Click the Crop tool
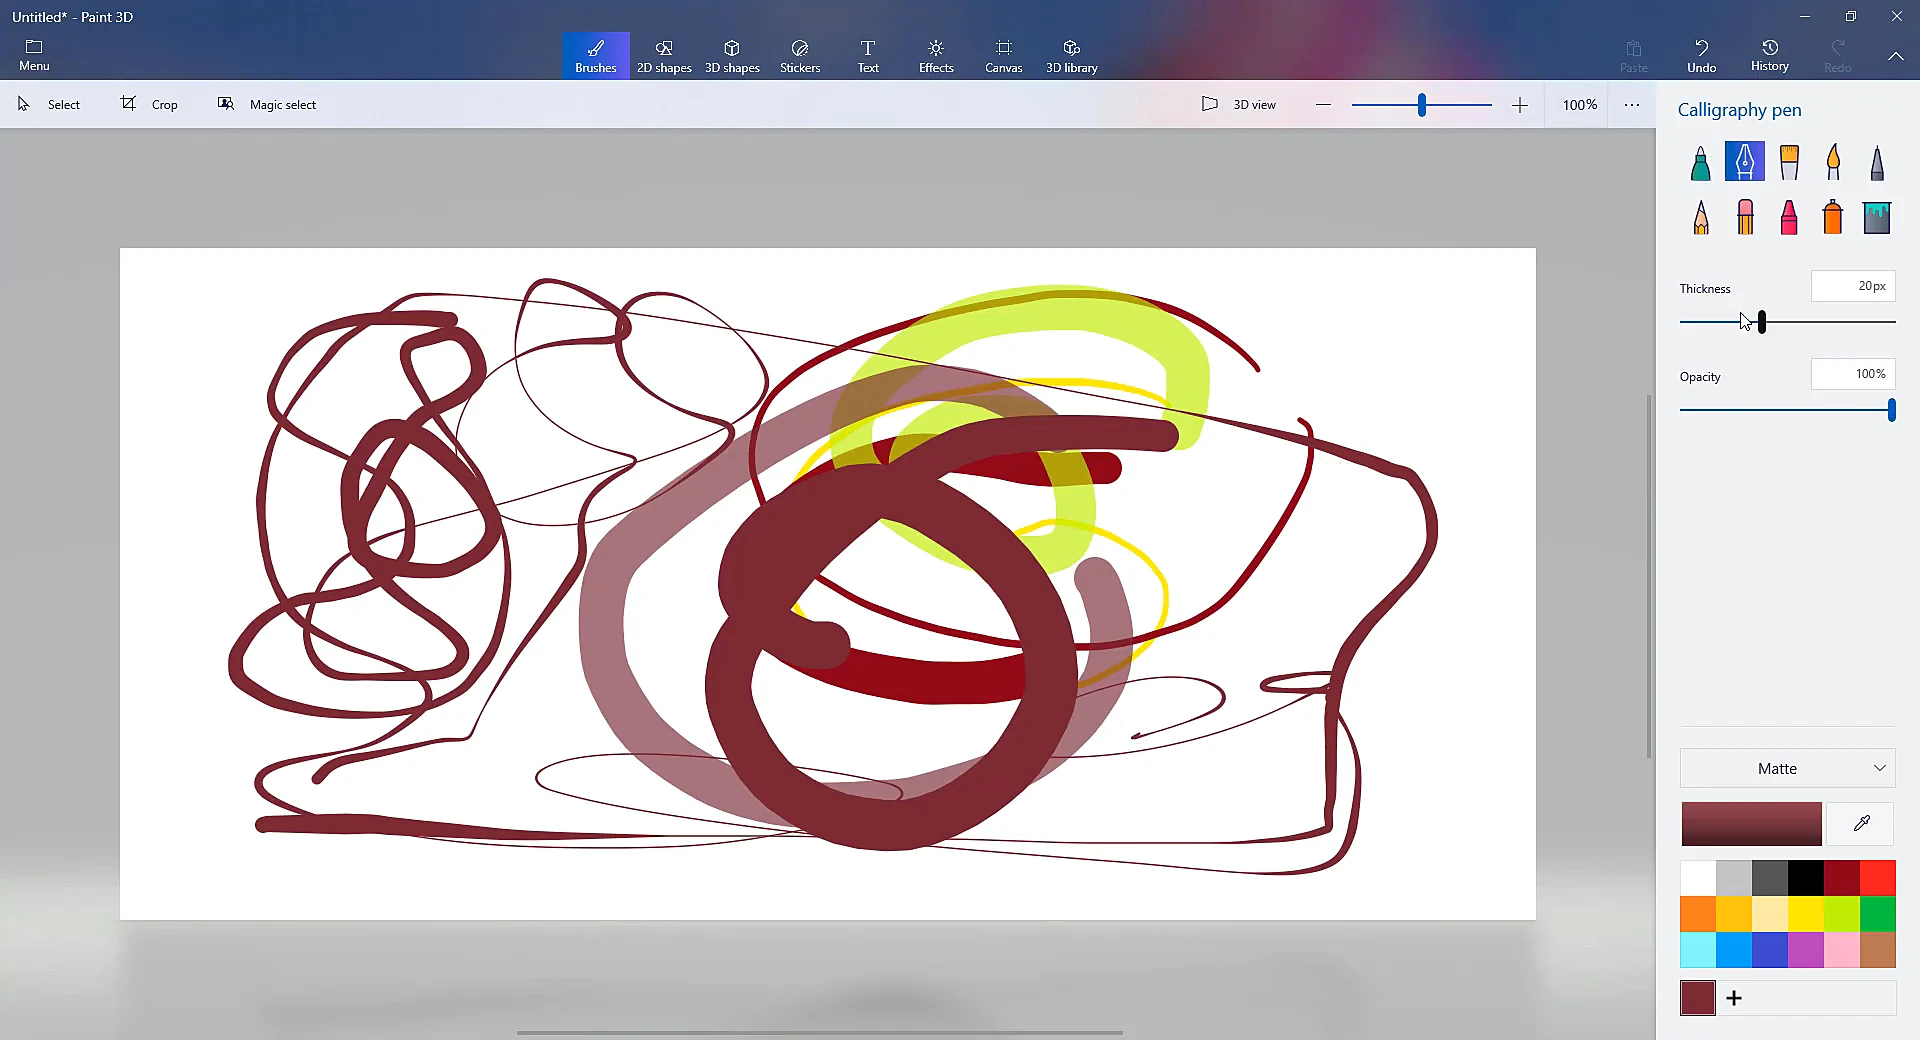The height and width of the screenshot is (1040, 1920). [149, 104]
